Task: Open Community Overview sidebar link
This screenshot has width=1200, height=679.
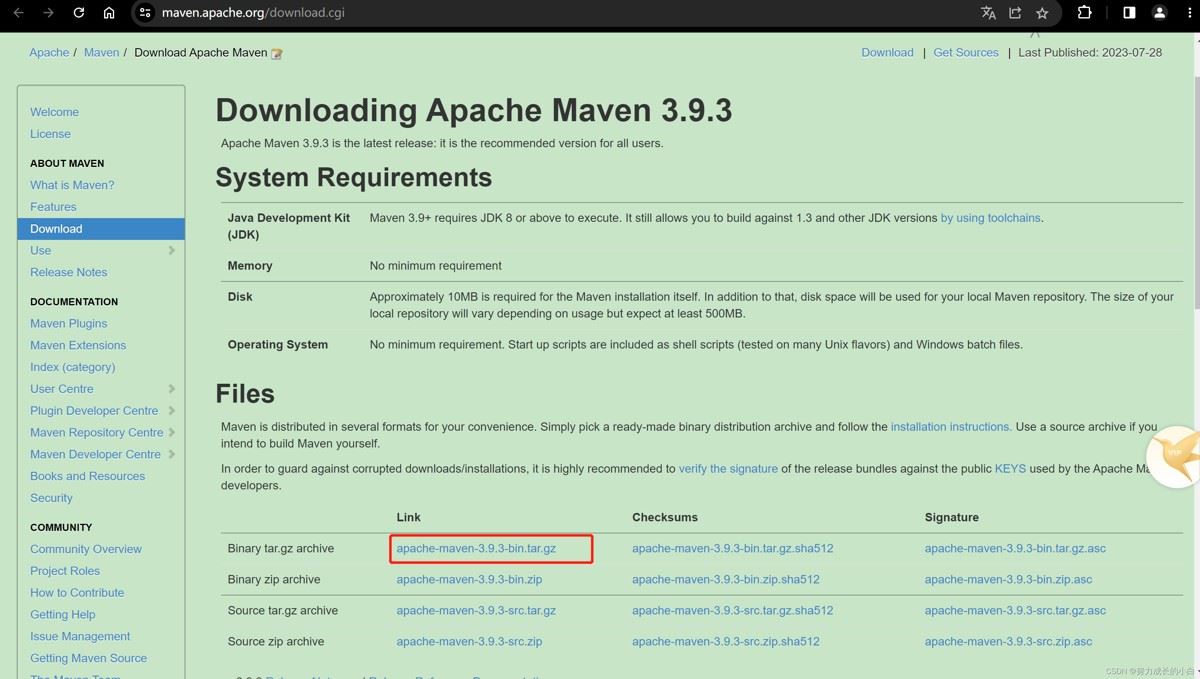Action: [x=86, y=549]
